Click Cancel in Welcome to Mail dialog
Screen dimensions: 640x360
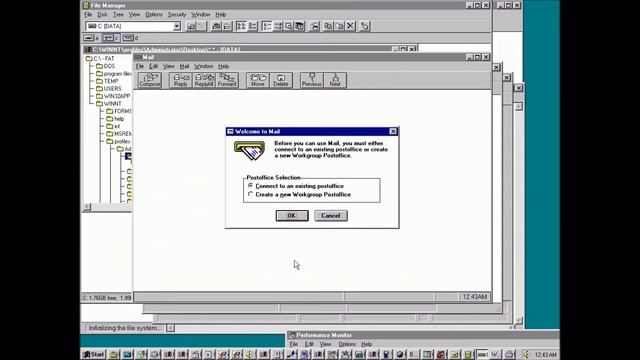pos(331,216)
